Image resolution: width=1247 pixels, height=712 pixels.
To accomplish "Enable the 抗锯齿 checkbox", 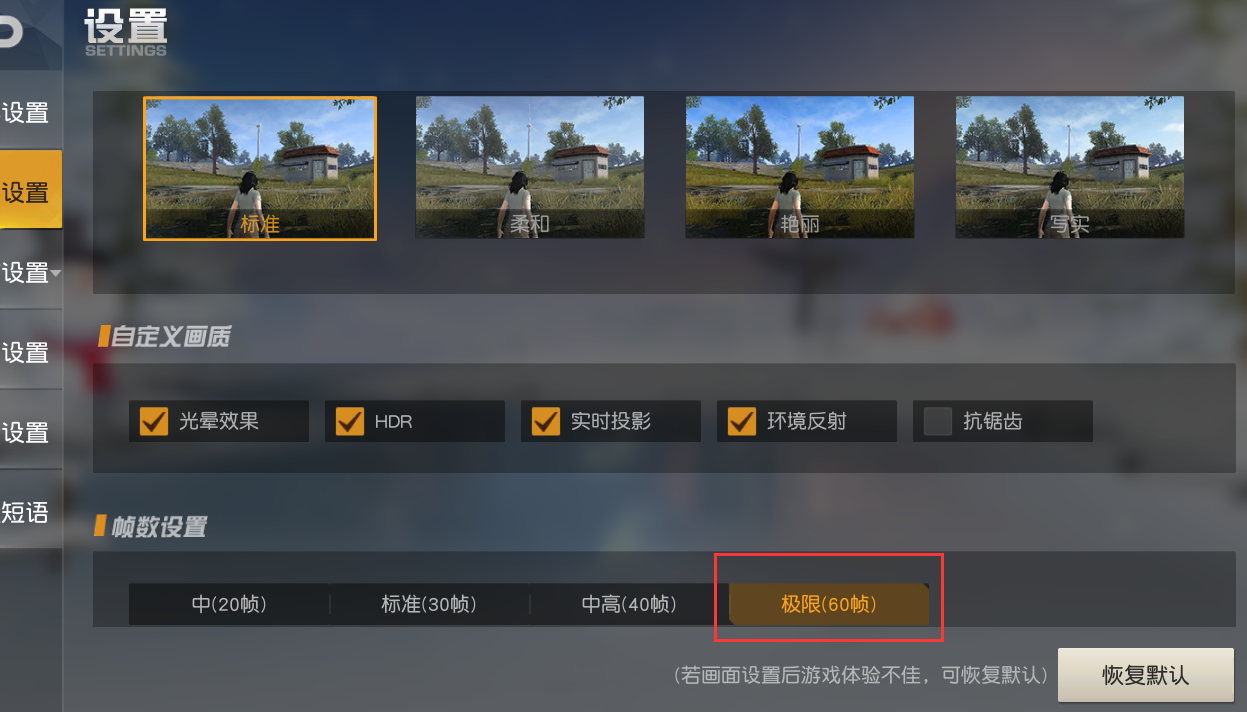I will 937,421.
